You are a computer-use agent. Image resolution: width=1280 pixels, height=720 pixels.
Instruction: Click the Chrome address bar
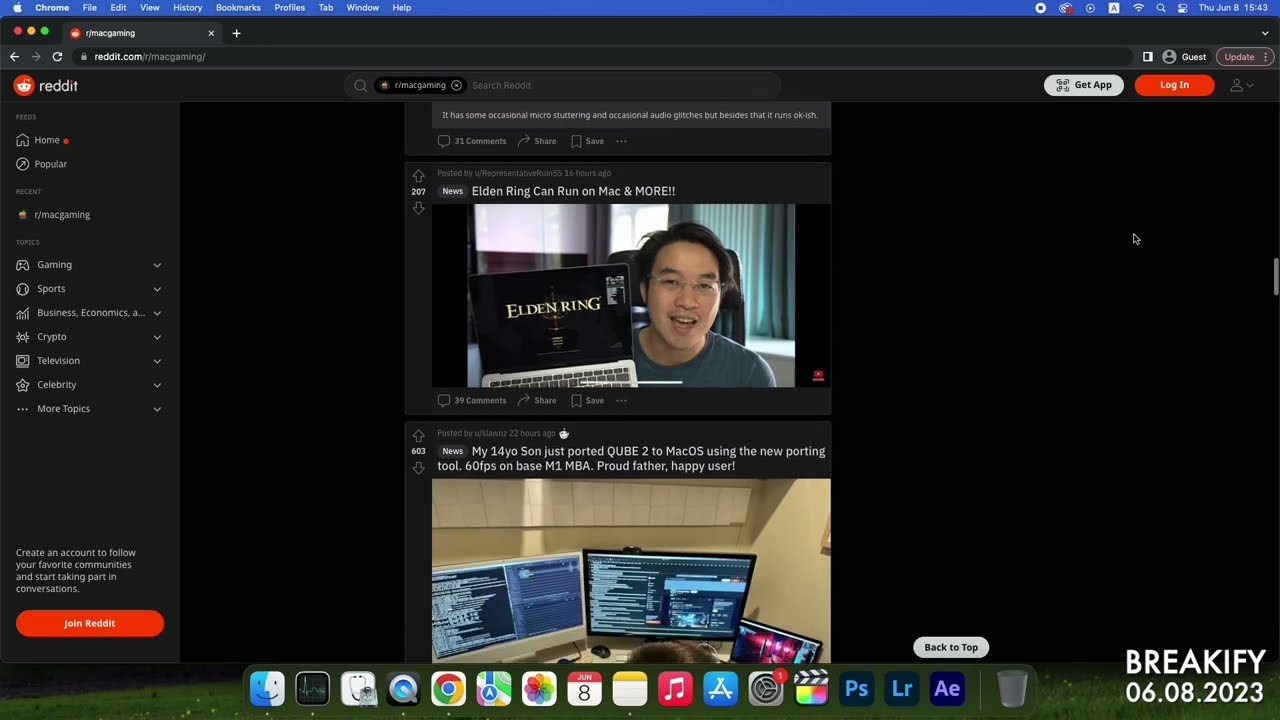pos(600,57)
